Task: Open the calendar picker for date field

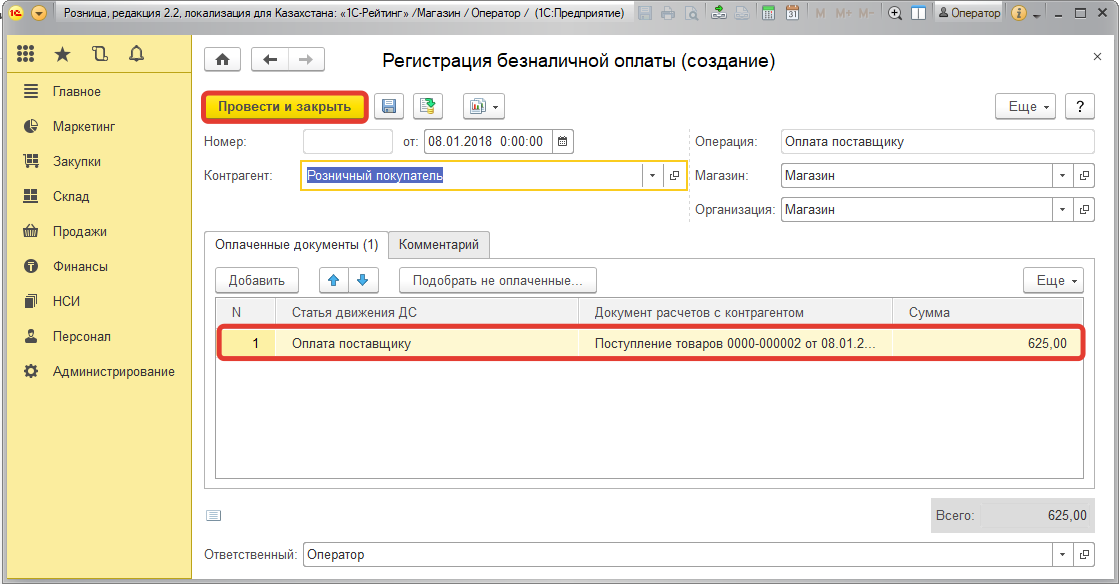Action: pos(563,142)
